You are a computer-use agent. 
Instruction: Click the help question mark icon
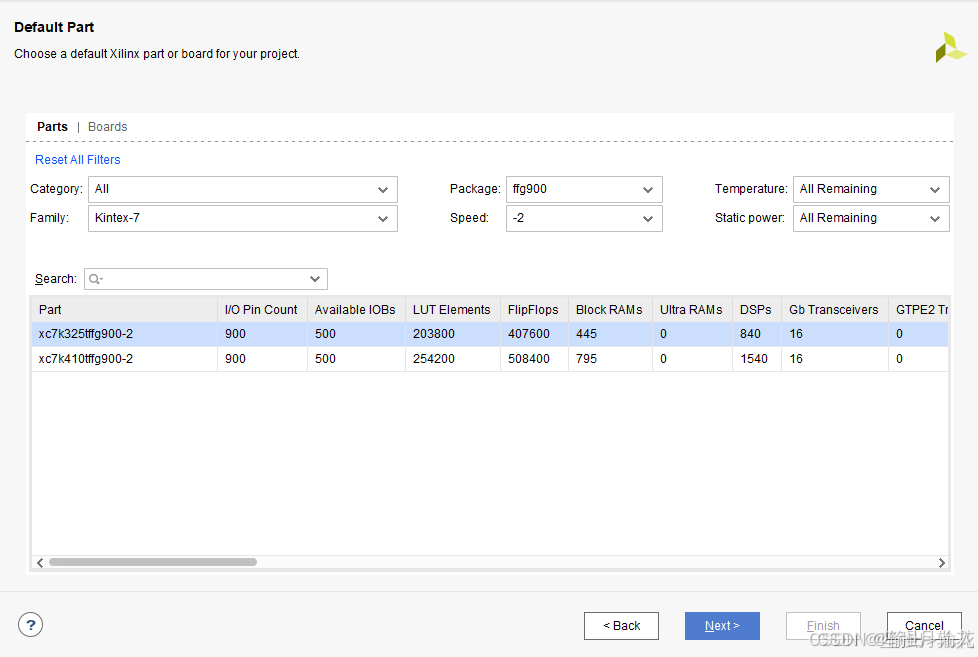(31, 625)
